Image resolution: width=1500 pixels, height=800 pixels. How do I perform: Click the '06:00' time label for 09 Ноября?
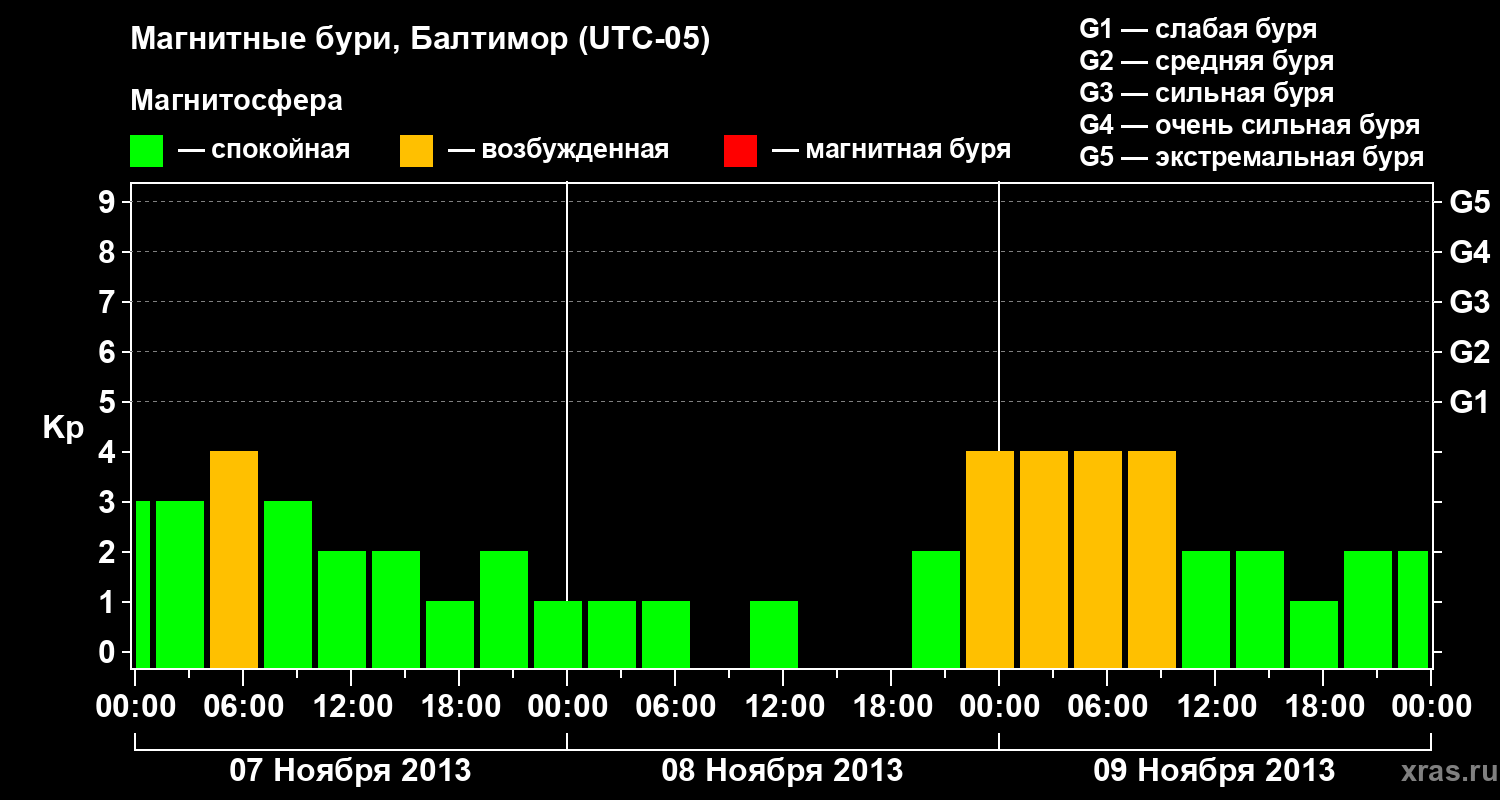coord(1106,707)
